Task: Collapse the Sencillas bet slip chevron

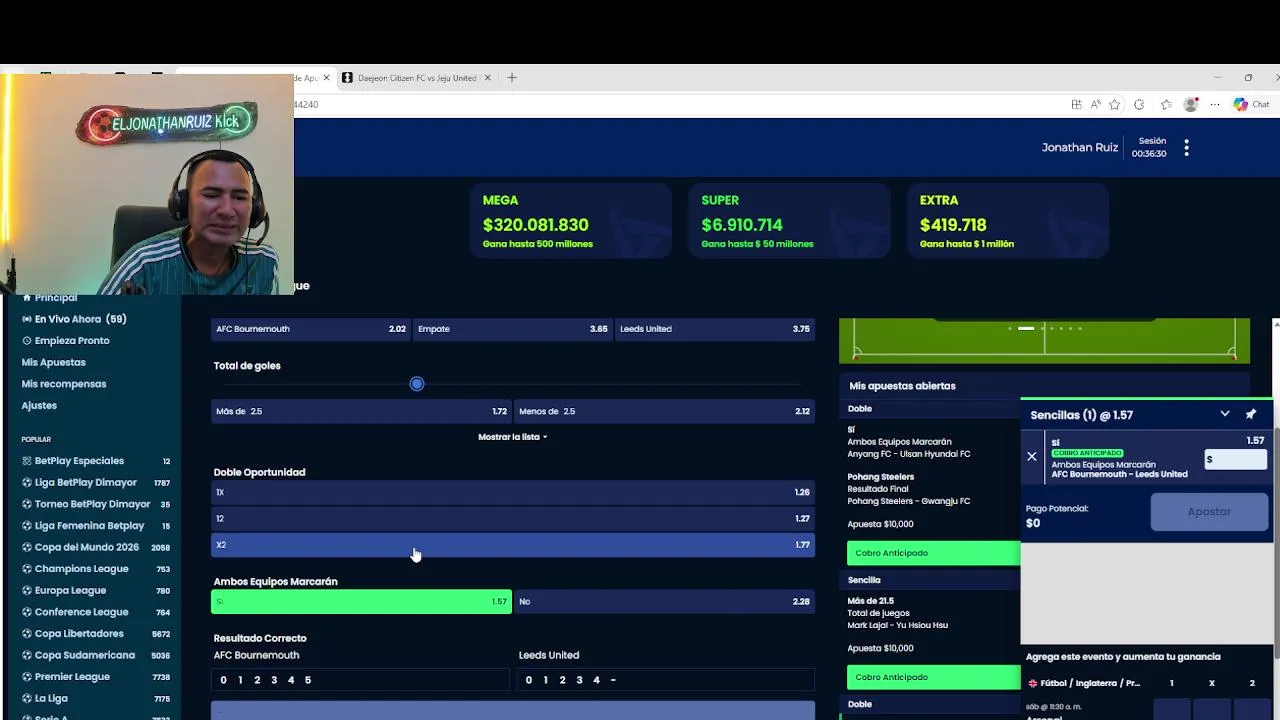Action: (1225, 414)
